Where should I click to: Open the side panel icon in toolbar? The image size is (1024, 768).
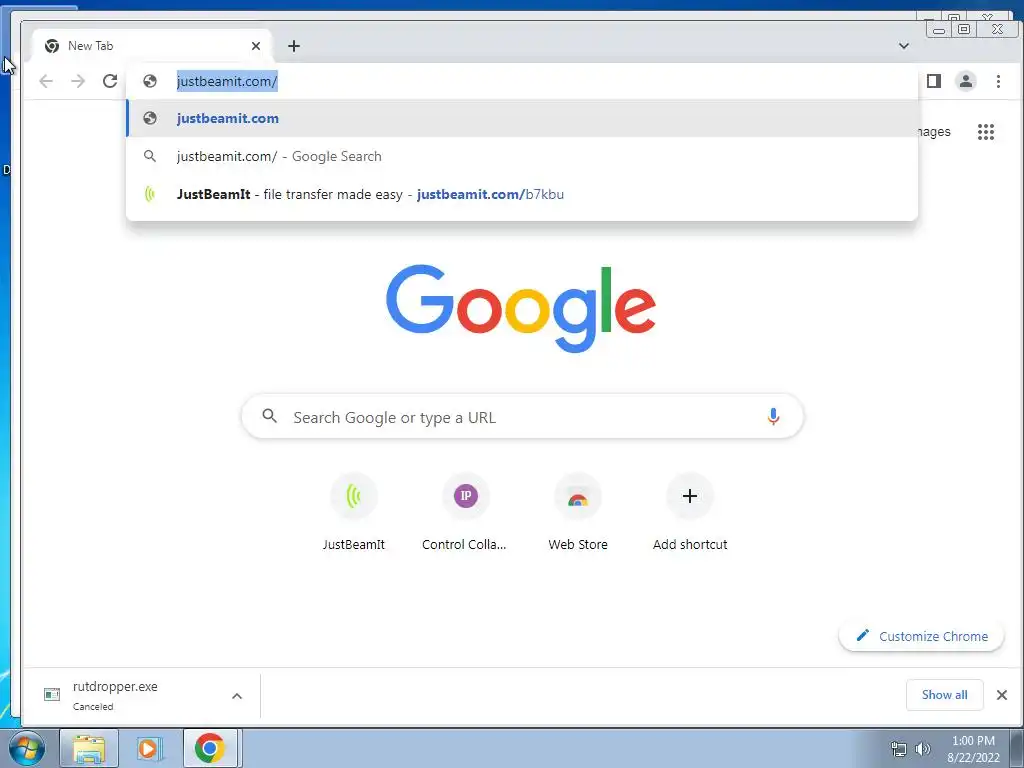point(933,81)
